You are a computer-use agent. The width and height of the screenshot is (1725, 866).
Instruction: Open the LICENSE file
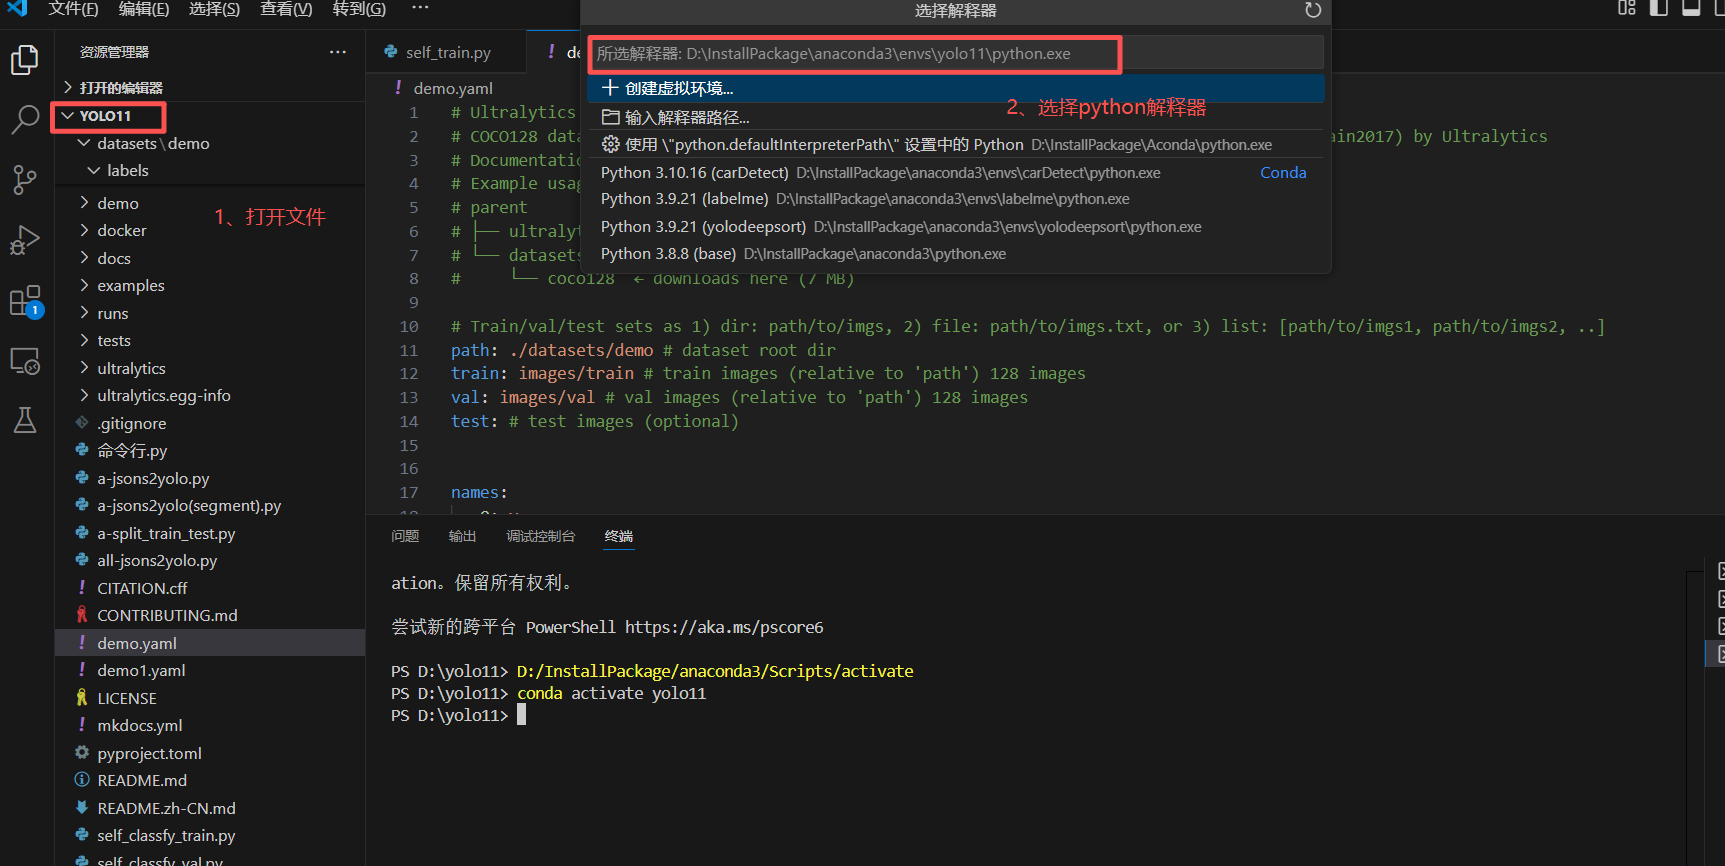coord(210,699)
